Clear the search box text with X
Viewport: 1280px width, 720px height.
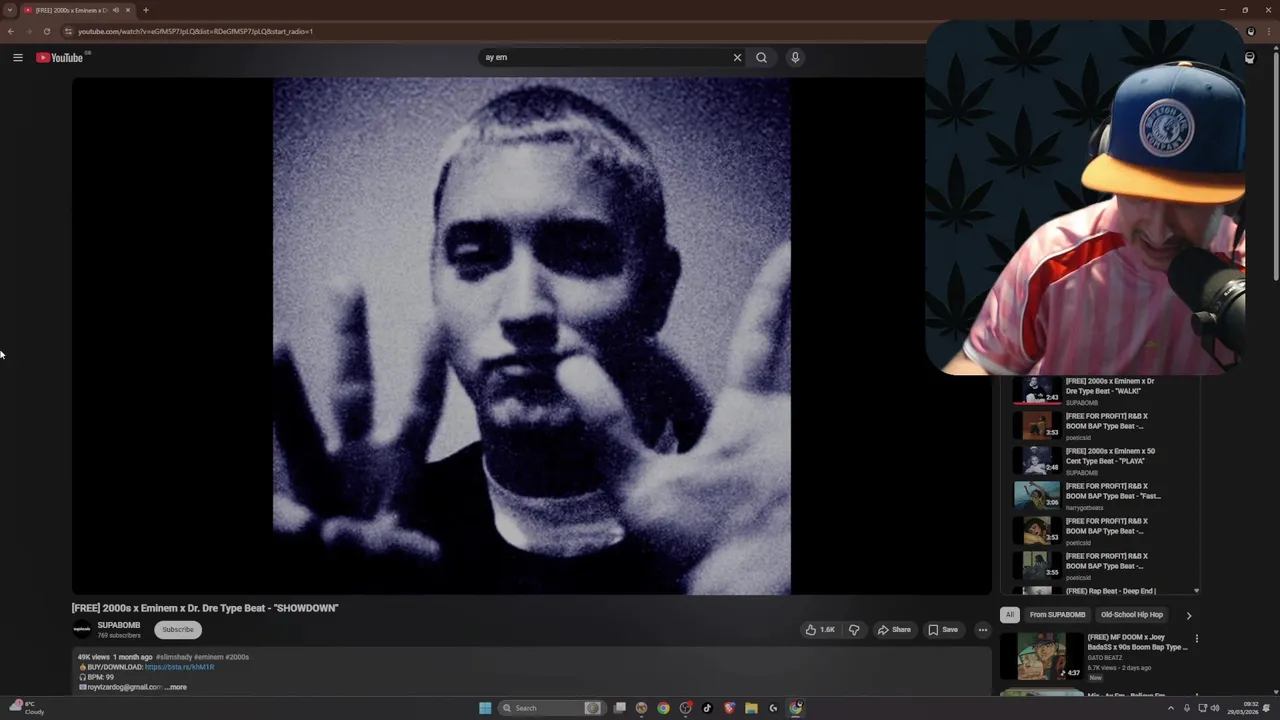737,57
